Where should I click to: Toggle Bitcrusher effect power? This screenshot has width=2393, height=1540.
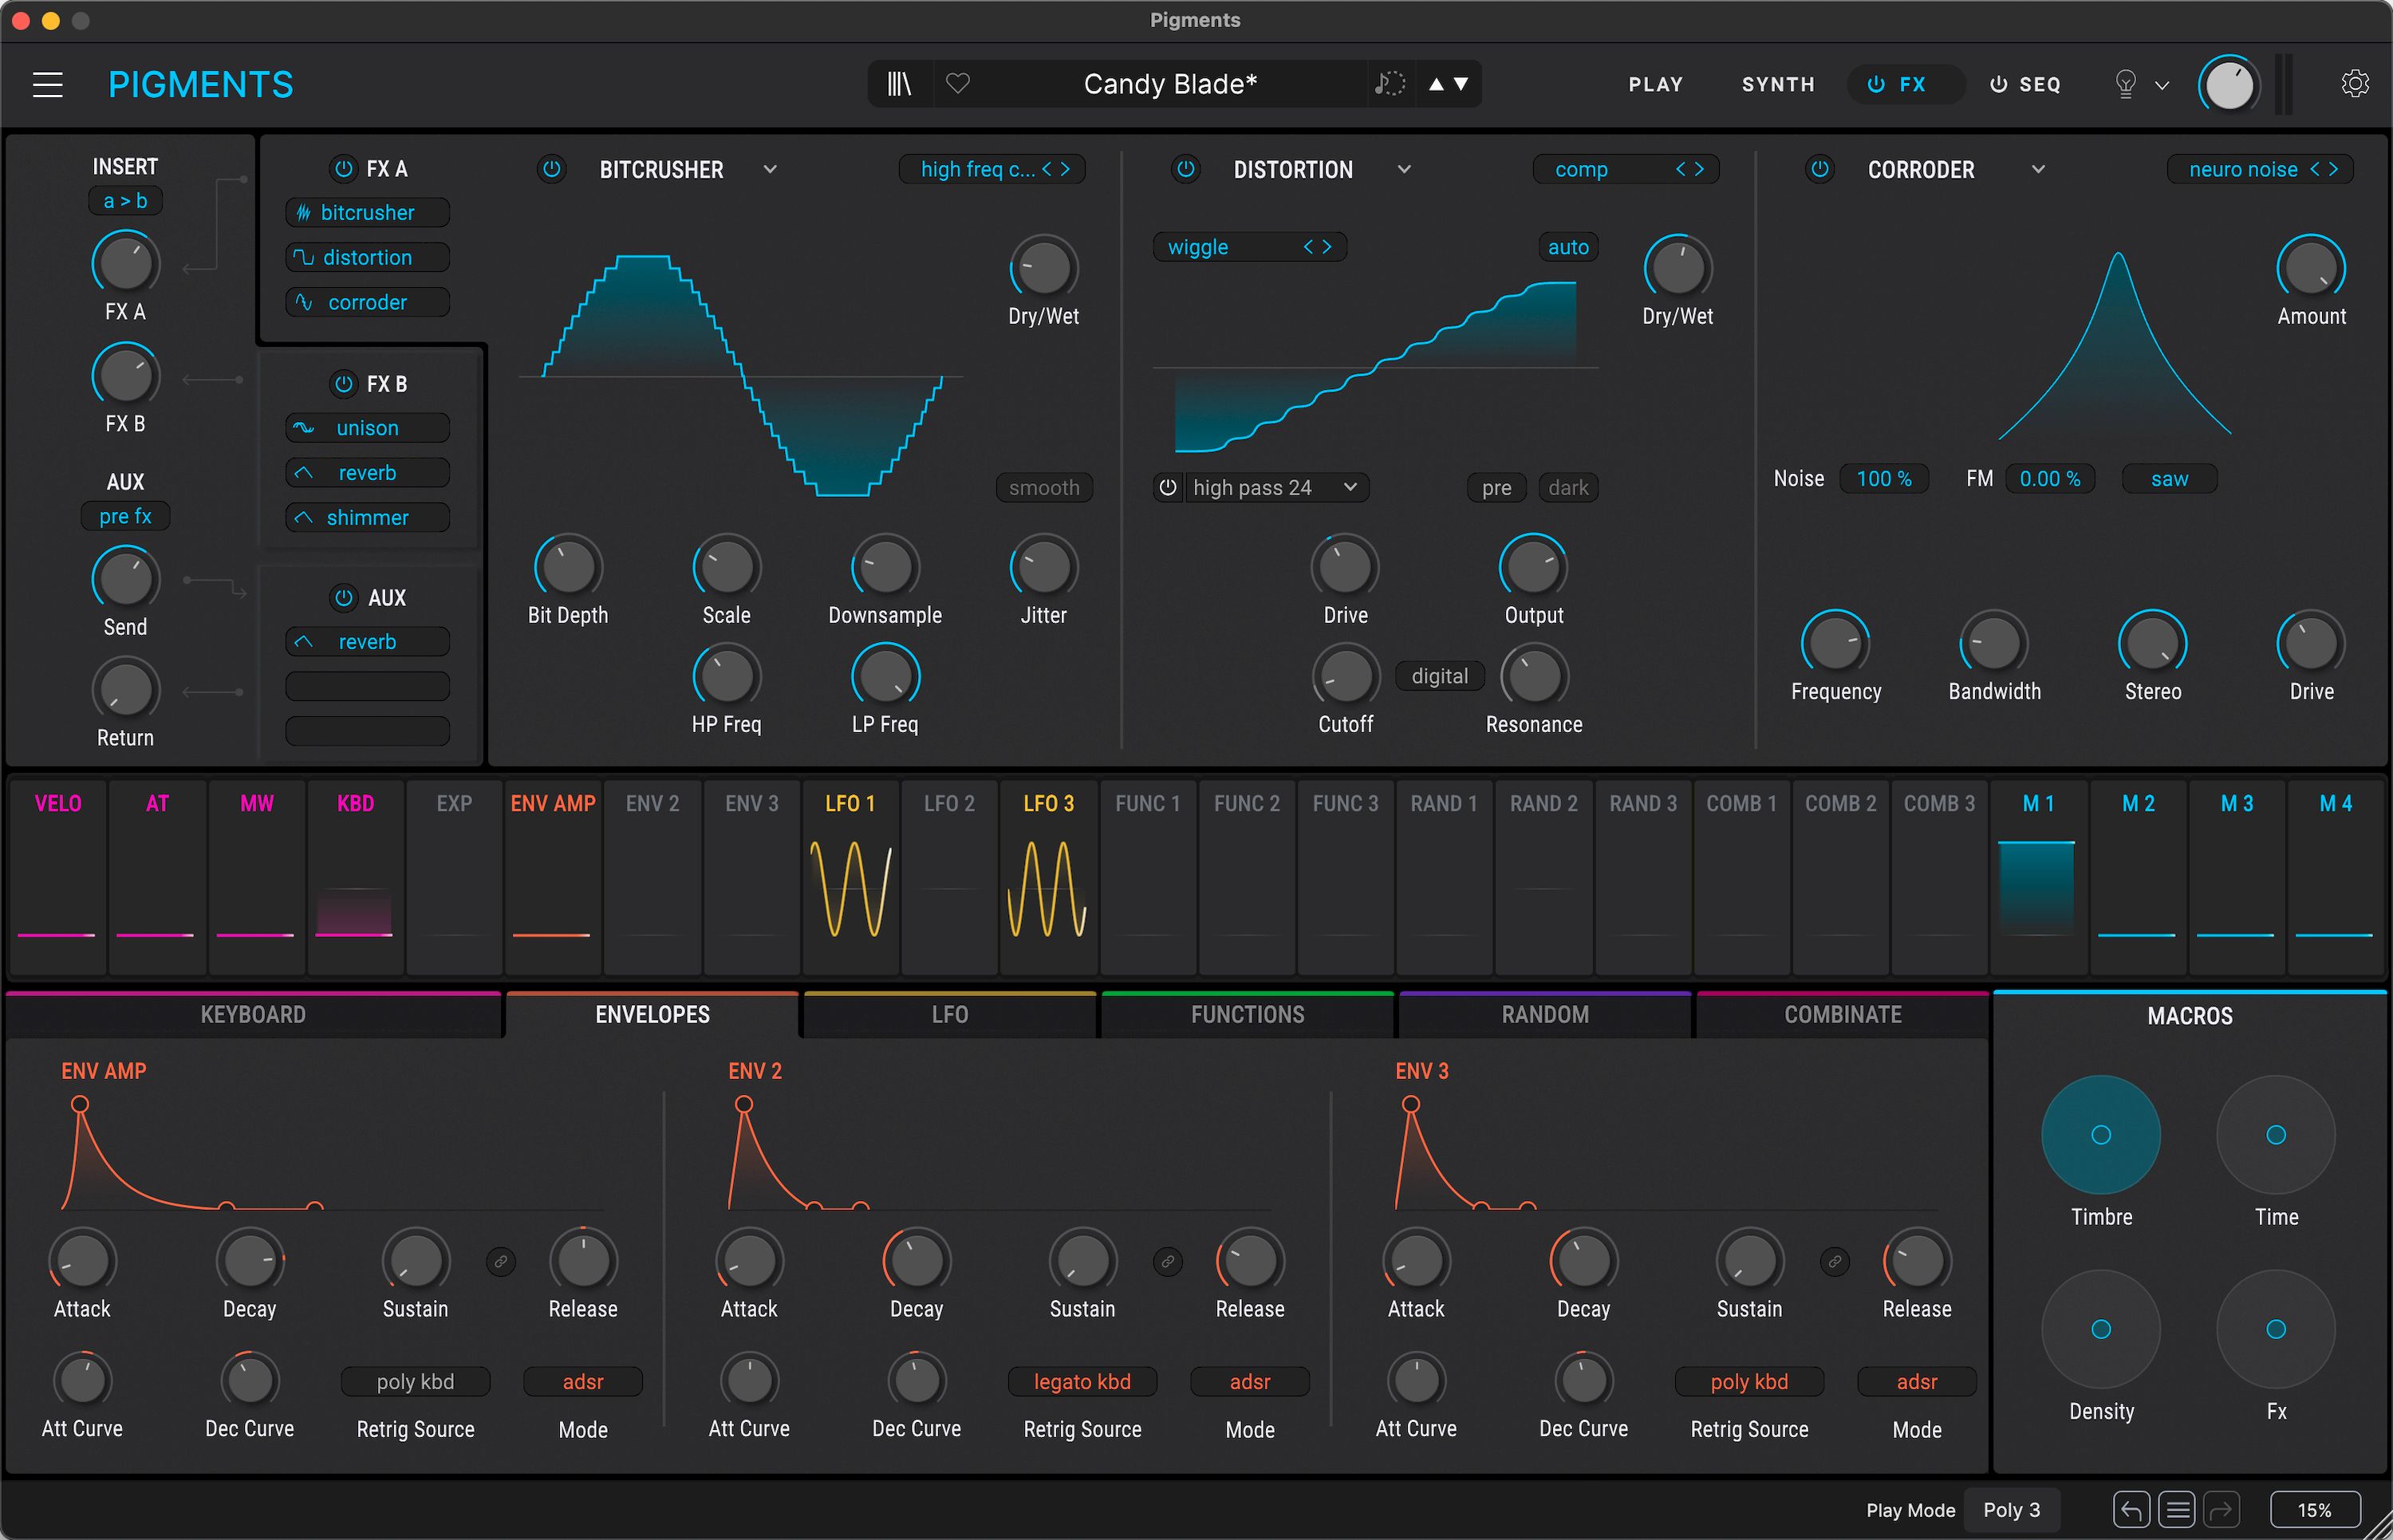551,169
